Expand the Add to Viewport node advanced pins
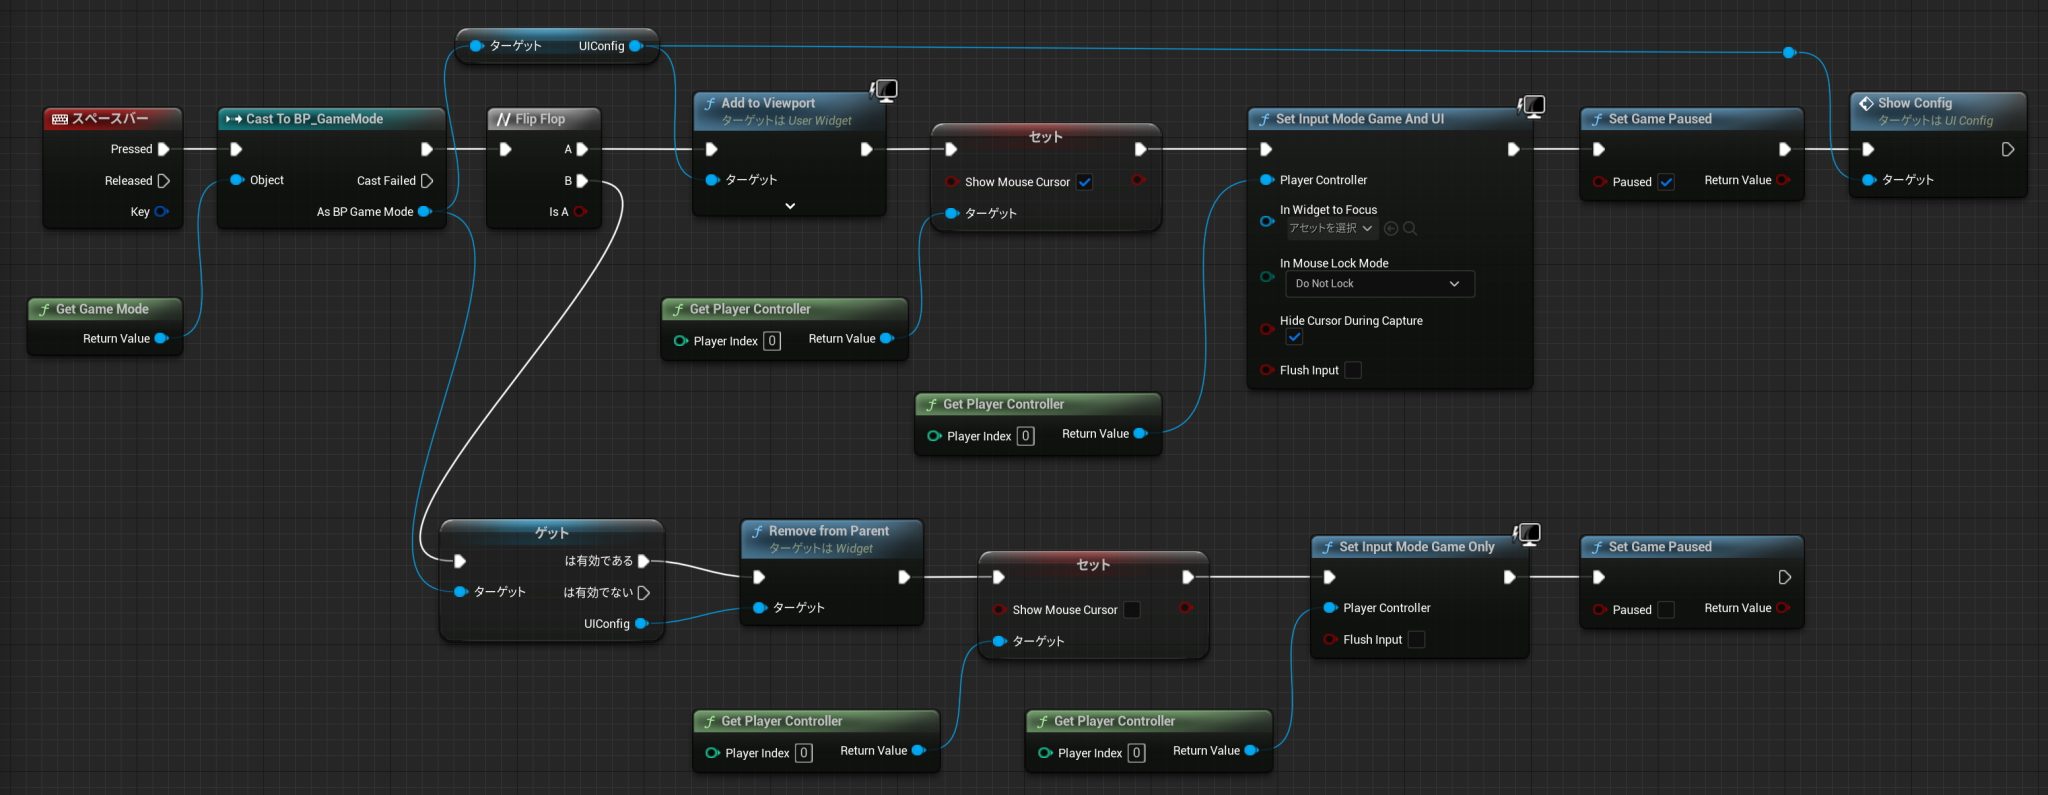 (790, 206)
